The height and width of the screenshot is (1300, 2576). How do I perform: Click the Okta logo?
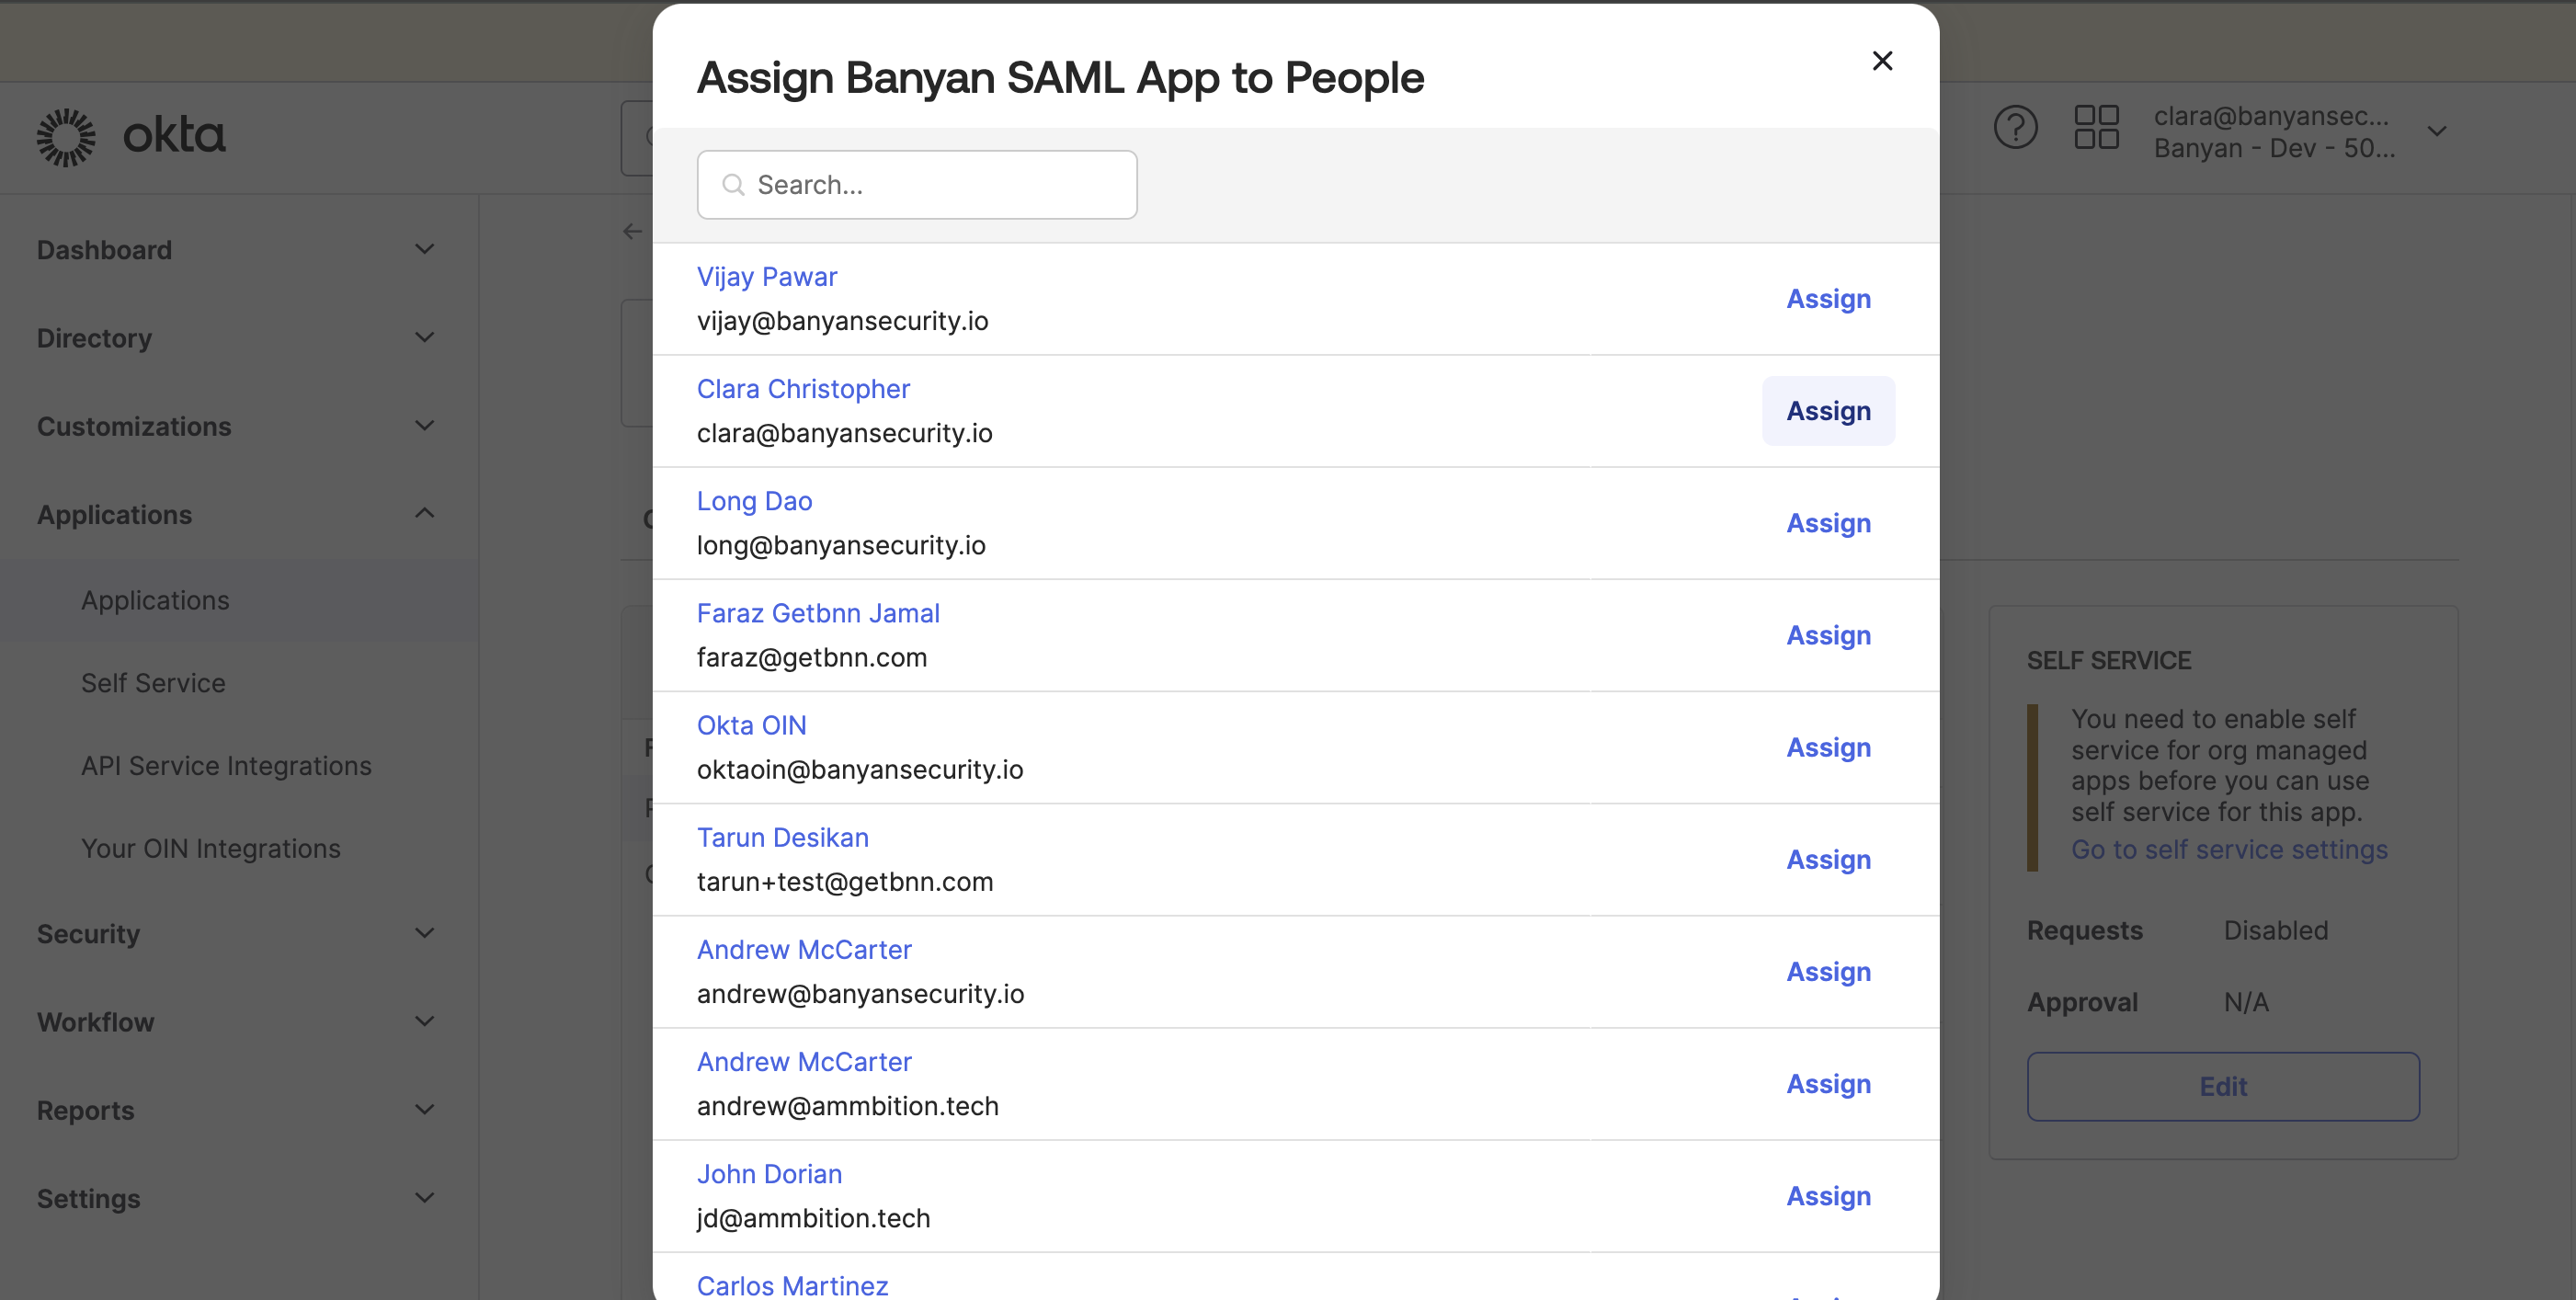tap(131, 136)
